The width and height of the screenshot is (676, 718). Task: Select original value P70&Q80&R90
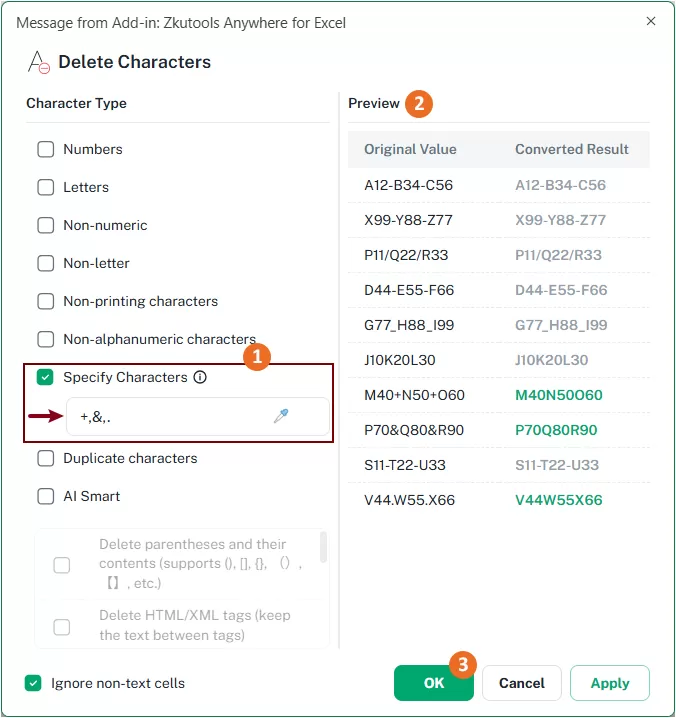[414, 430]
